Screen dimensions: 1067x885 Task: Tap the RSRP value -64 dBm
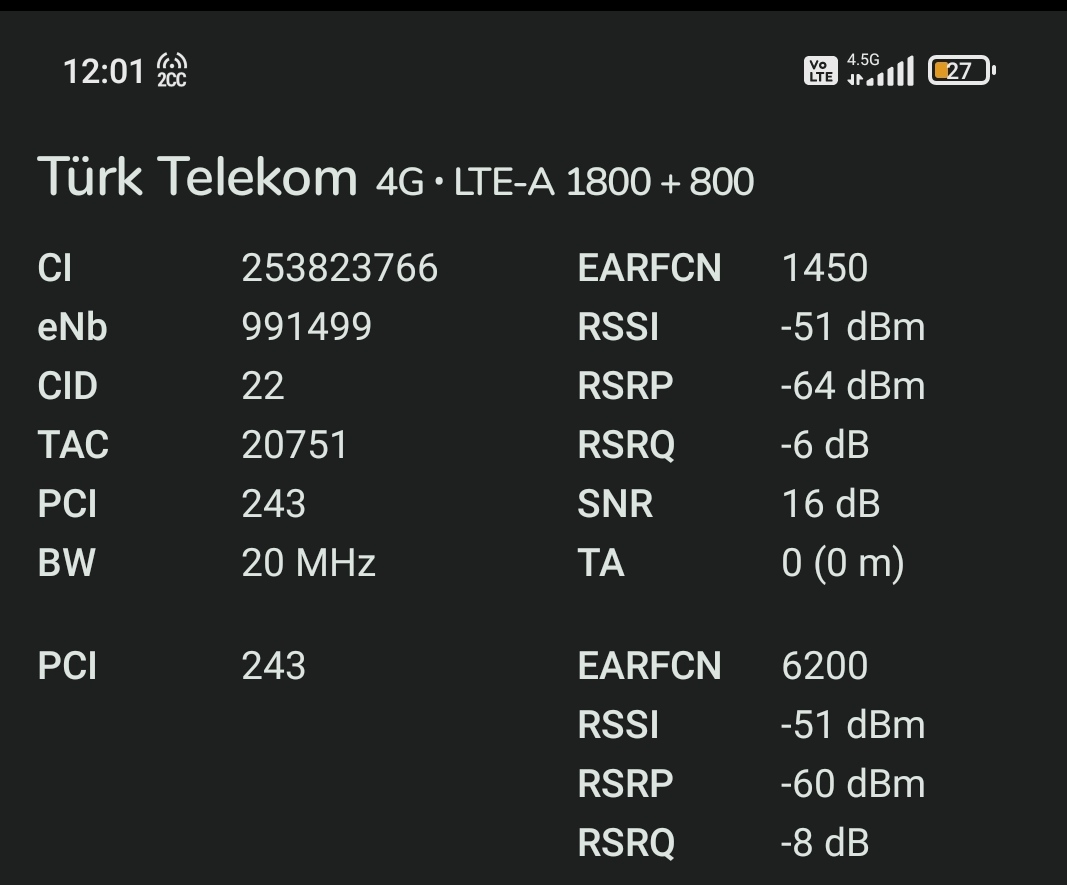[x=853, y=386]
